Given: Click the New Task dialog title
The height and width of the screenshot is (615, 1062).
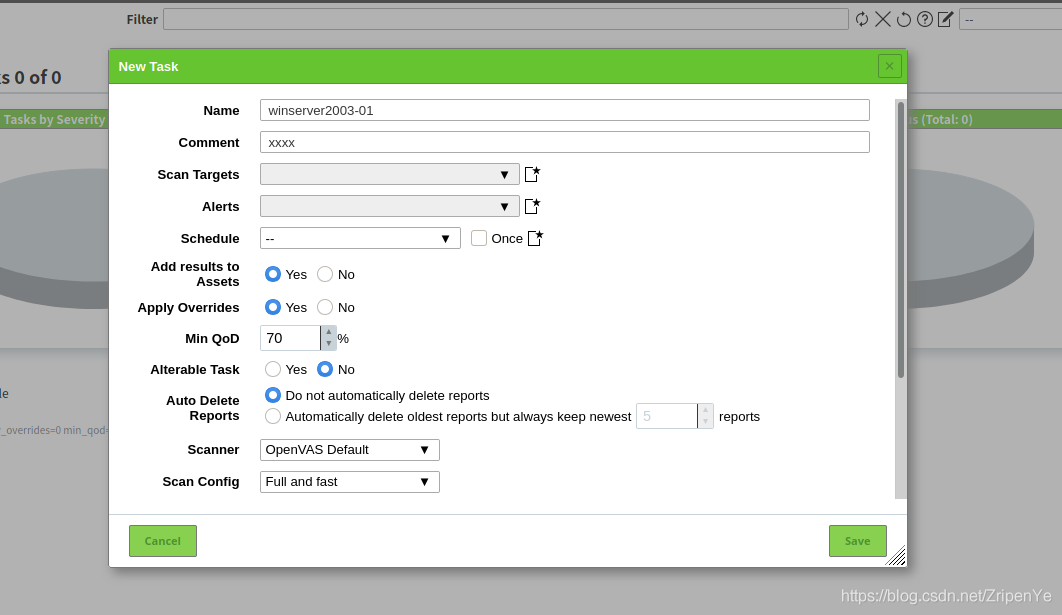Looking at the screenshot, I should coord(148,66).
